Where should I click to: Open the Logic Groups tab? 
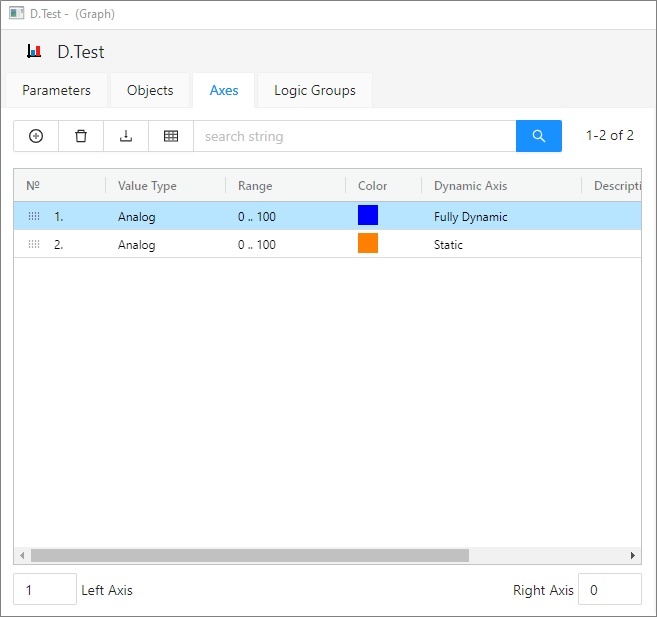(314, 90)
